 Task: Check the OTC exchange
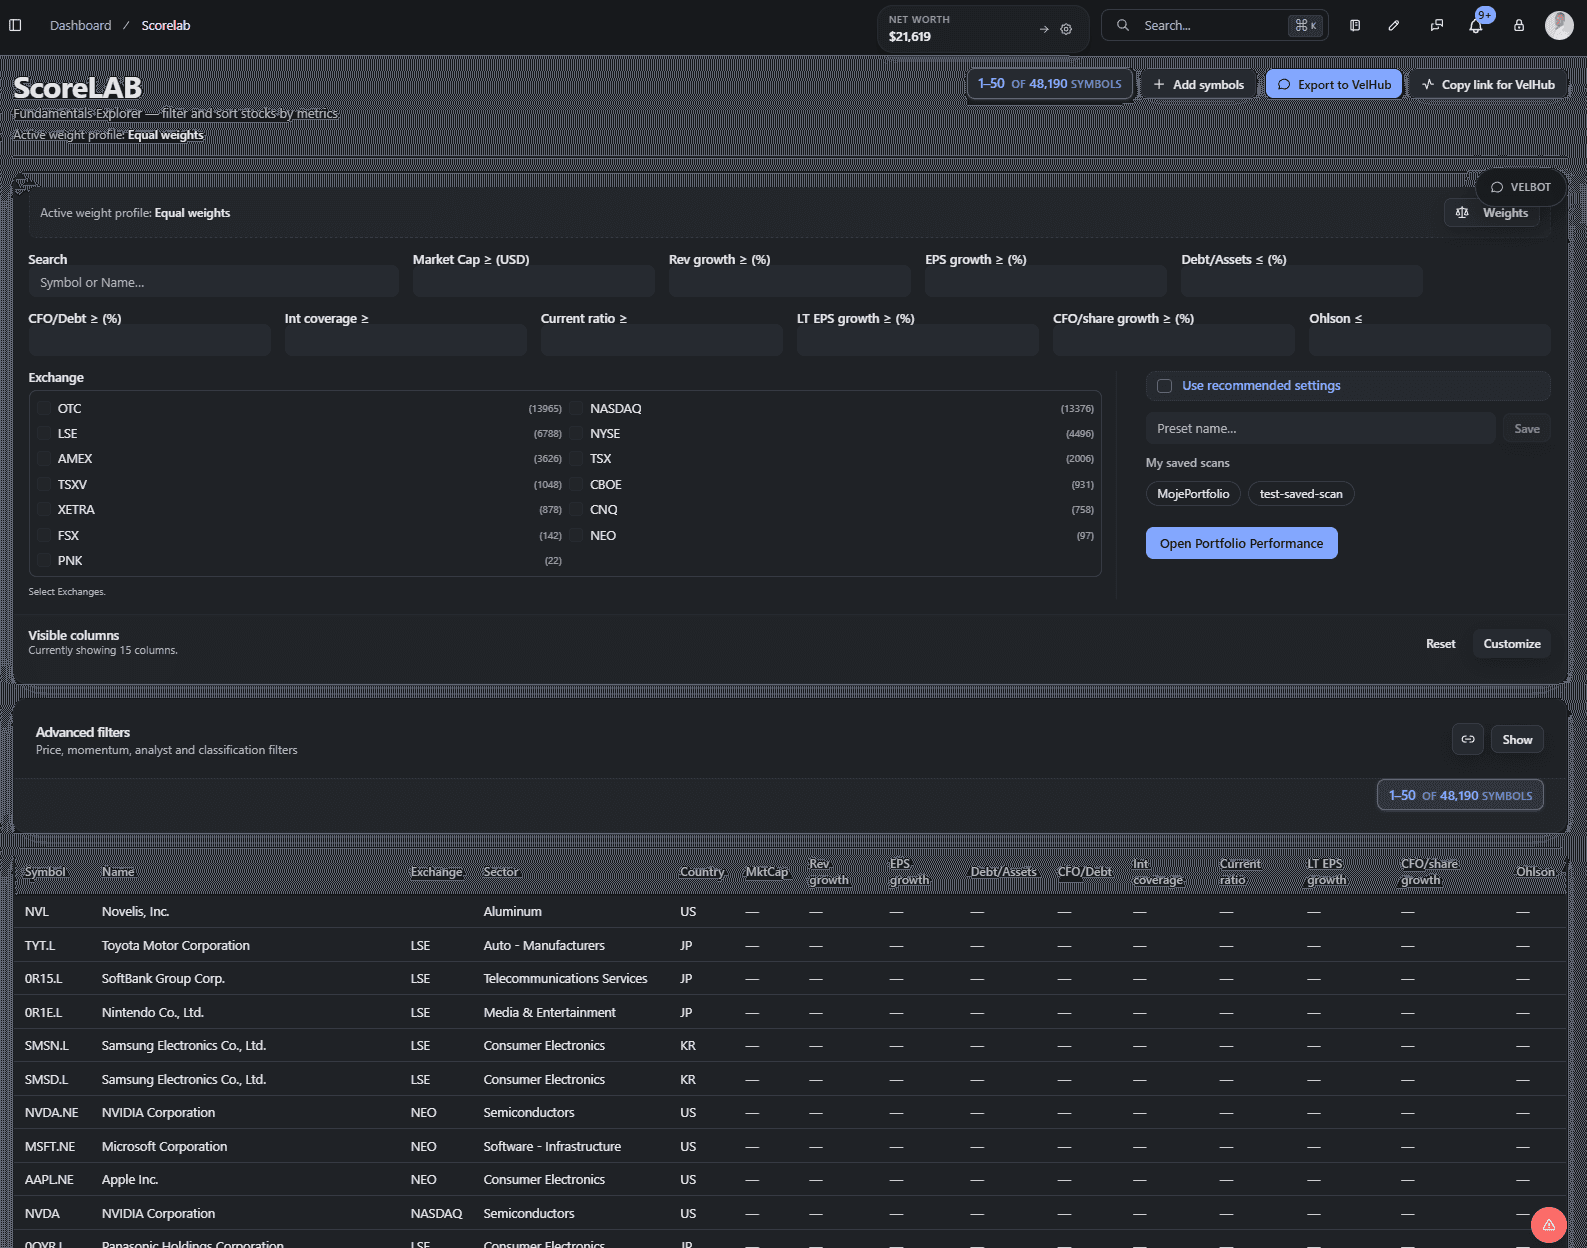[44, 408]
